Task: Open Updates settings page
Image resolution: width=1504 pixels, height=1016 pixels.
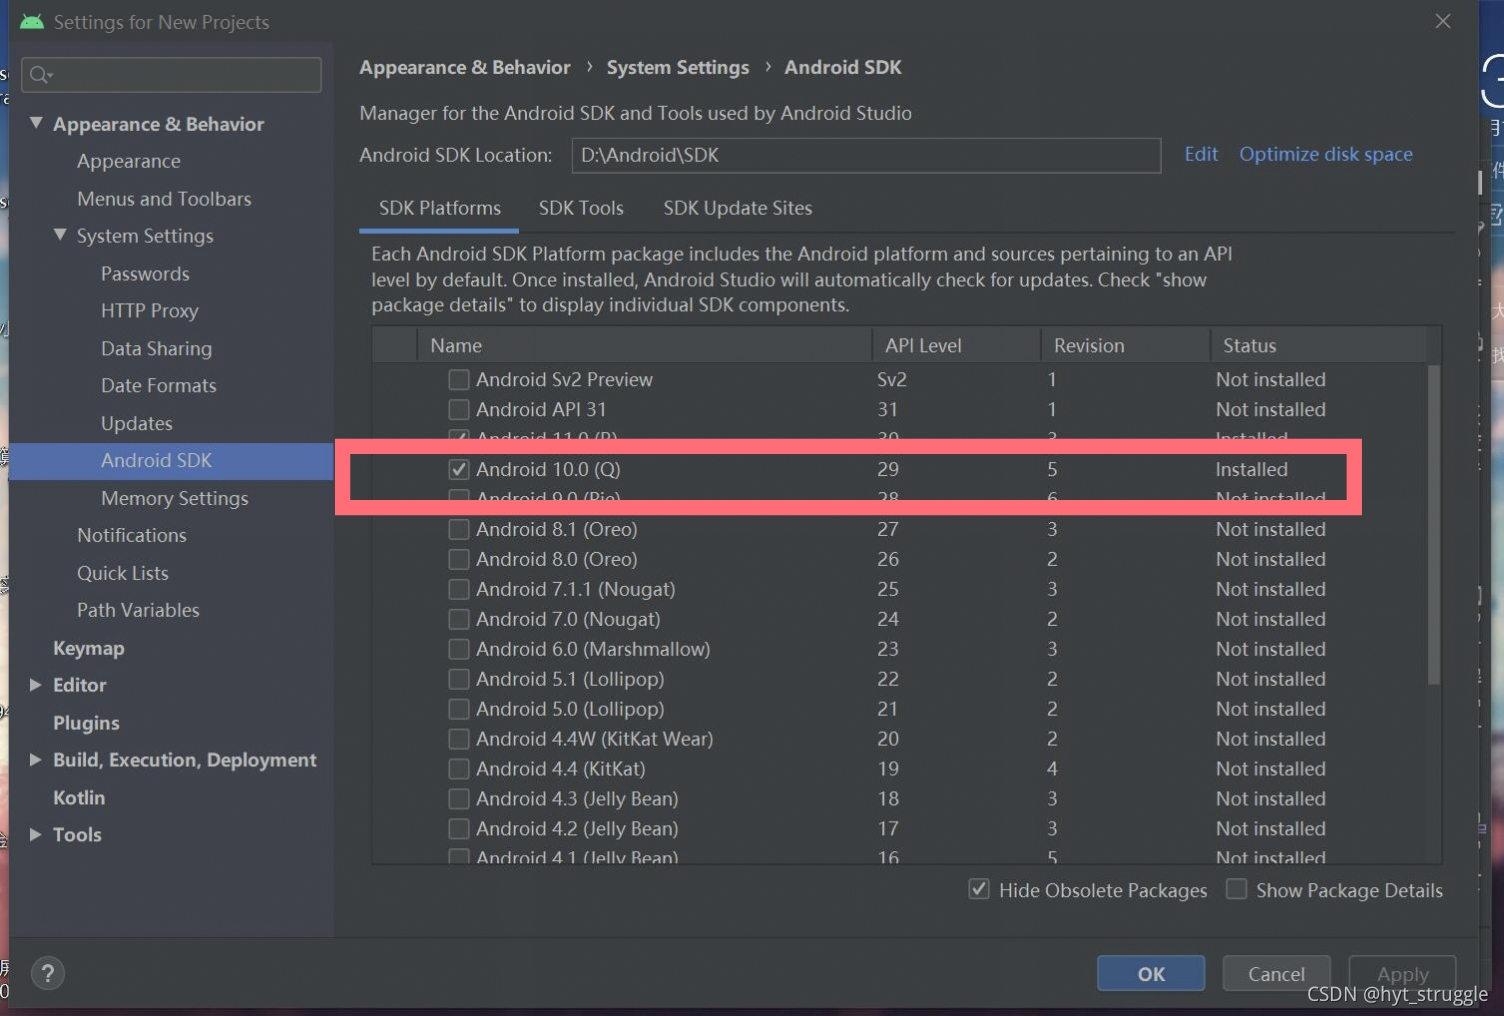Action: [137, 423]
